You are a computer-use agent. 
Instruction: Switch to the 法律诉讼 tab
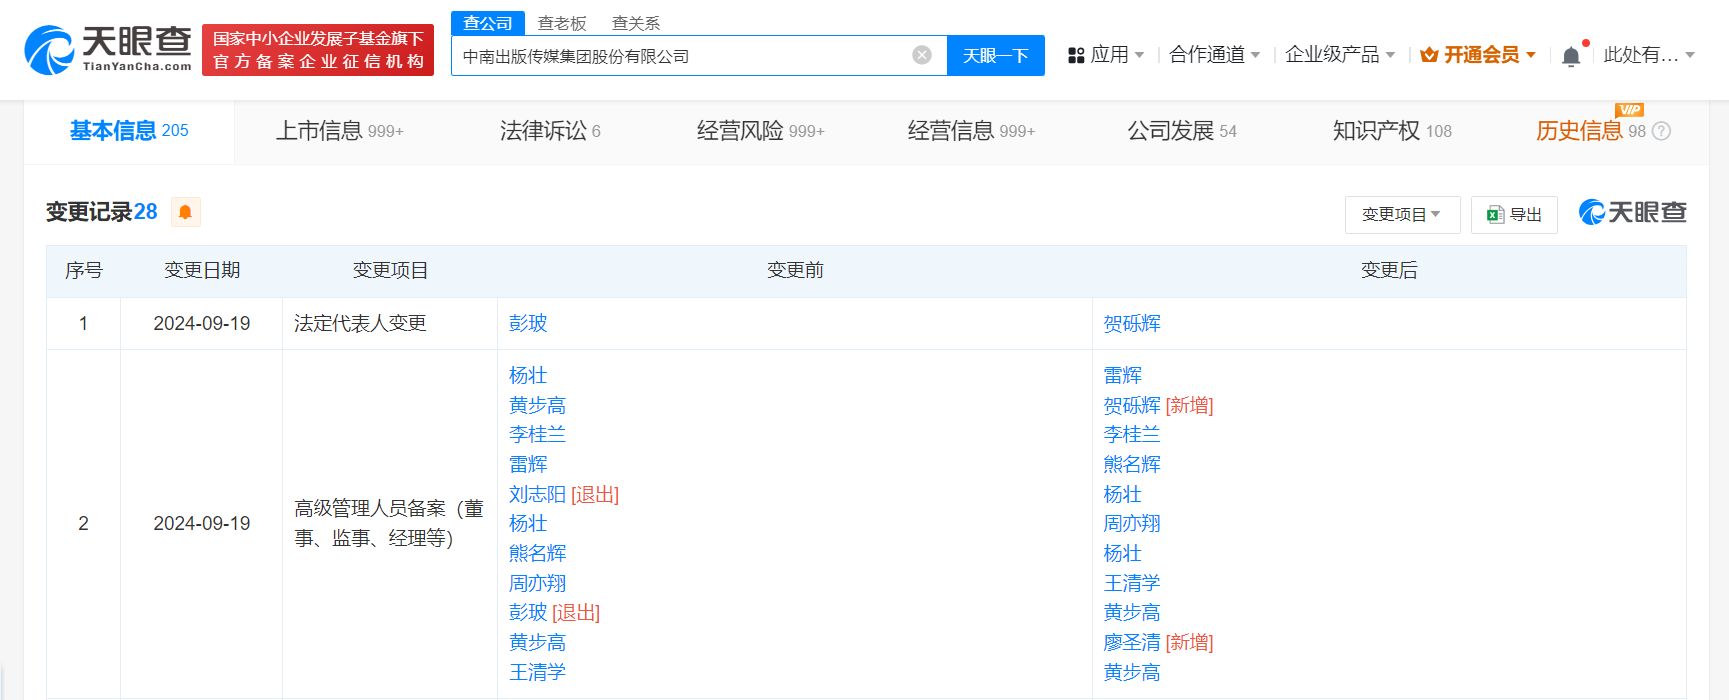pyautogui.click(x=549, y=131)
